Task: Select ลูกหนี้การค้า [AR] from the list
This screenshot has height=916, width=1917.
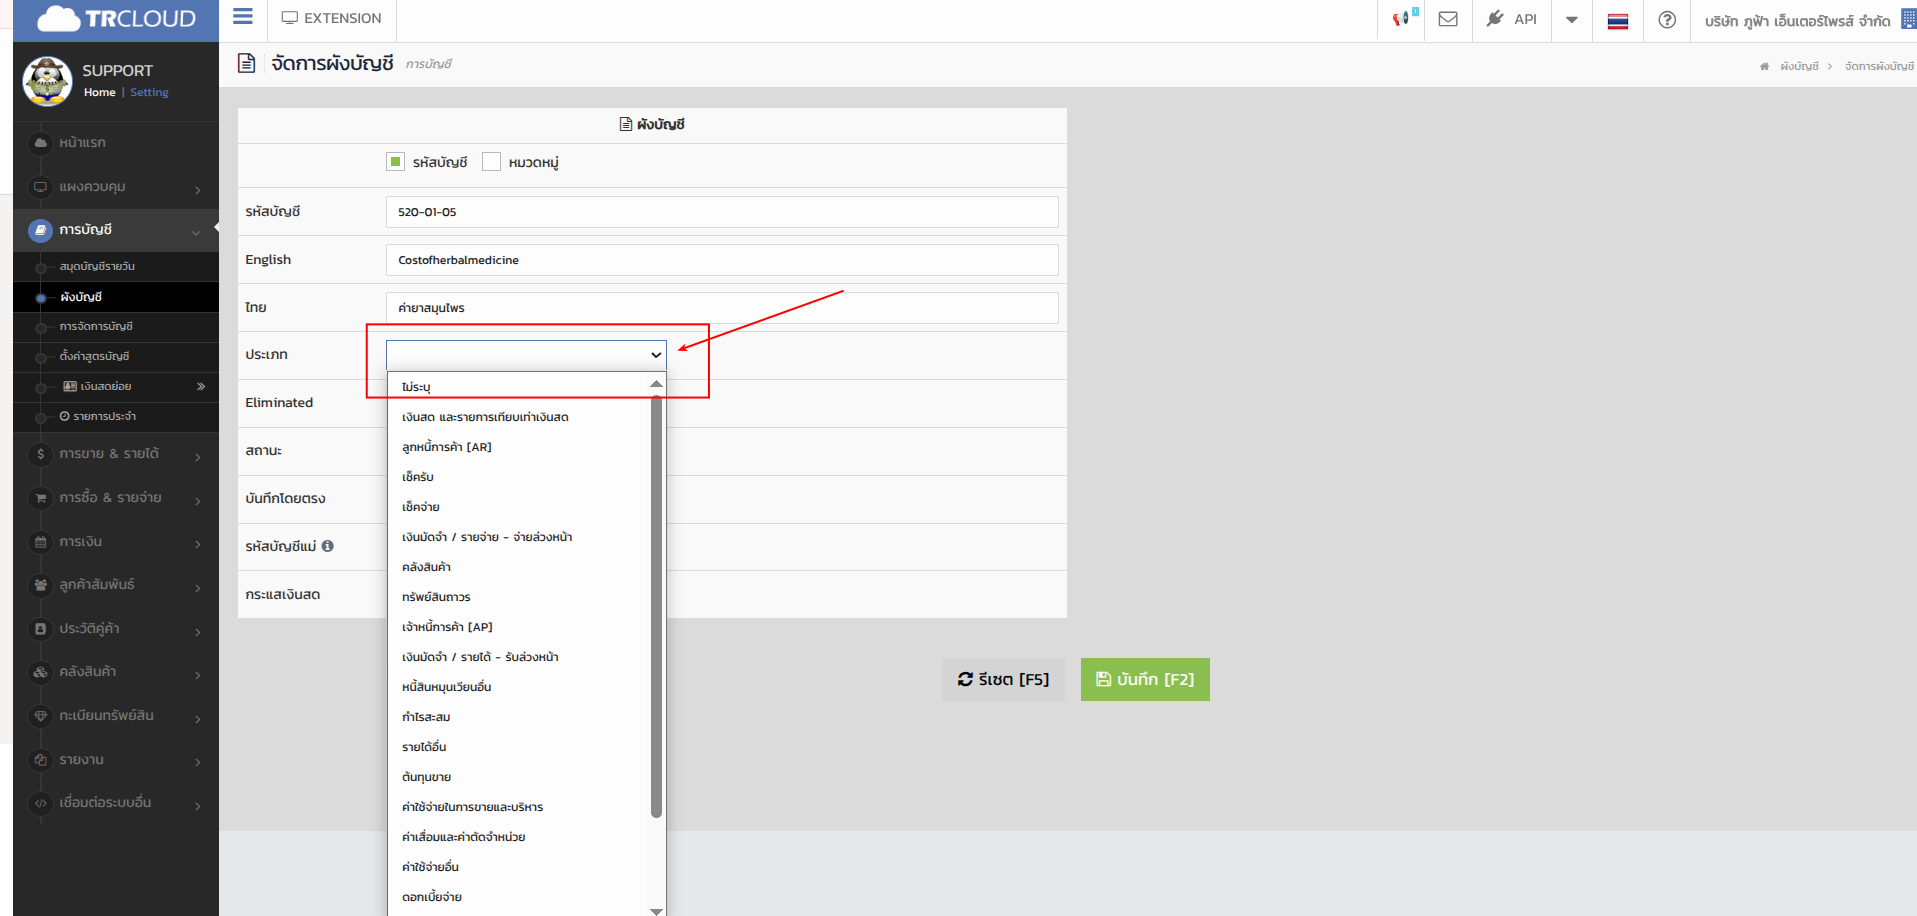Action: click(447, 447)
